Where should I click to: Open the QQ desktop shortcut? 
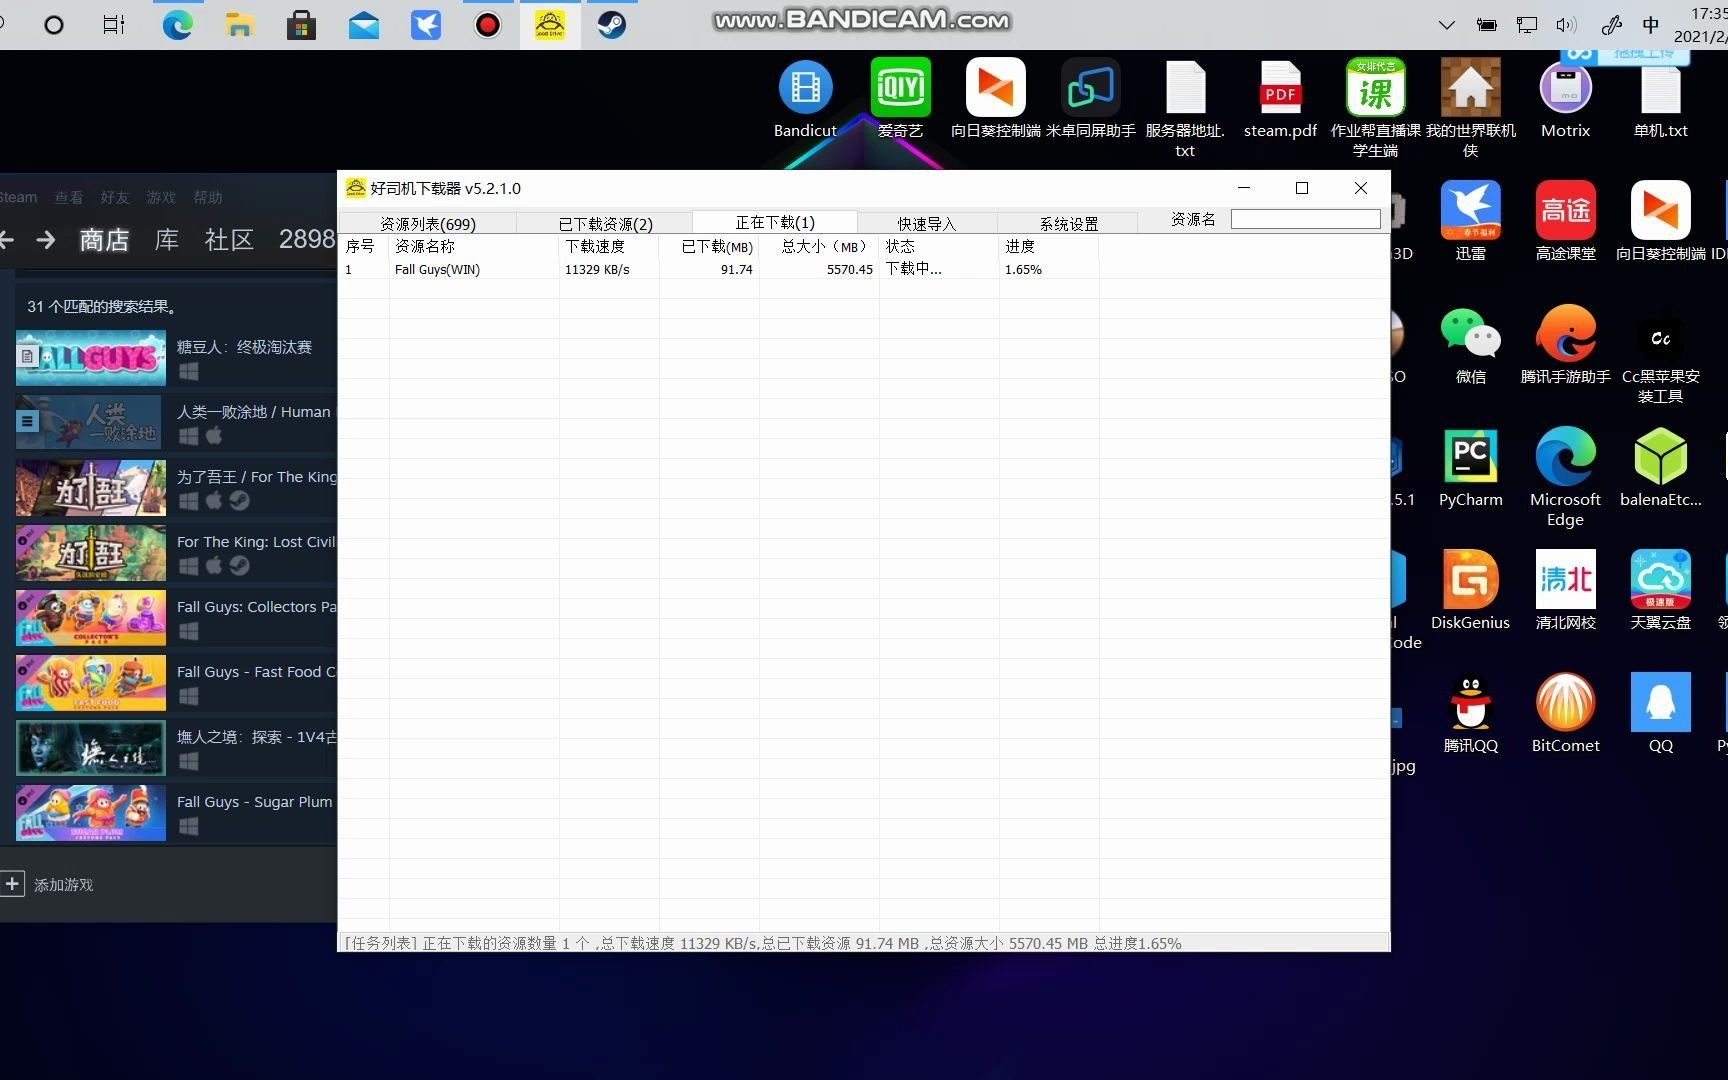1660,713
